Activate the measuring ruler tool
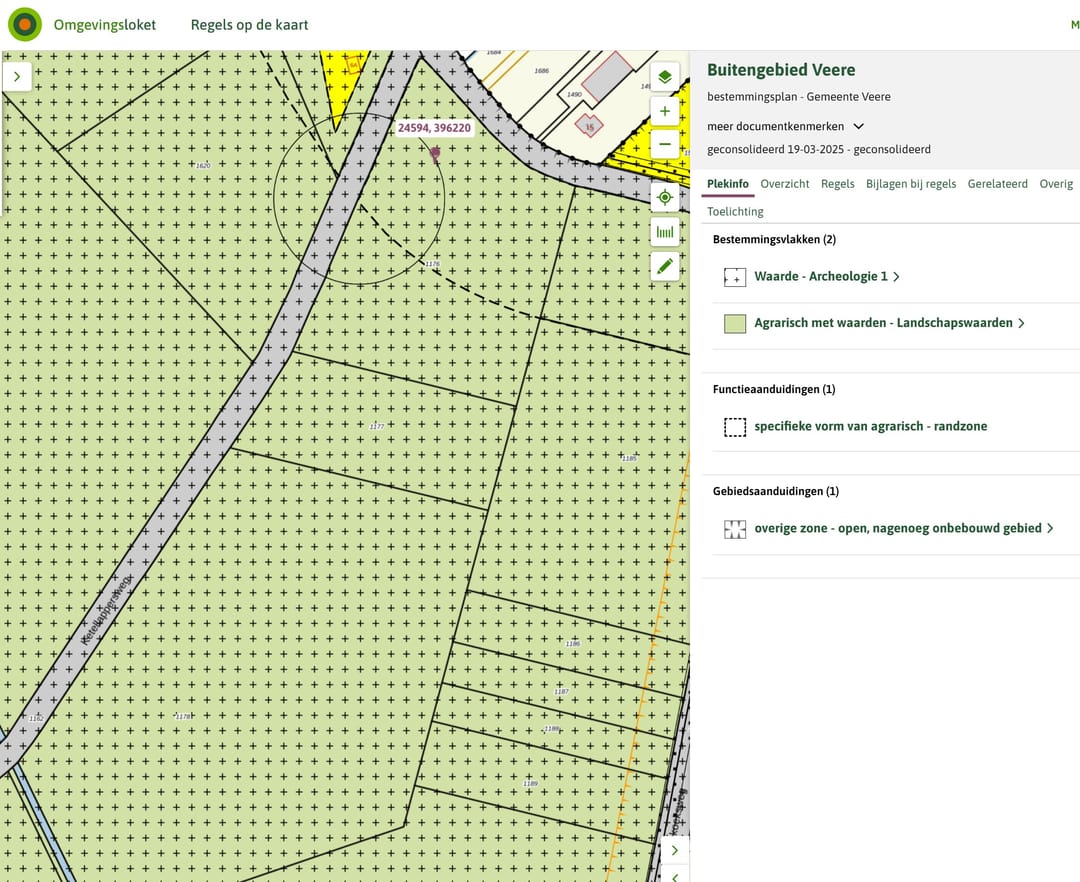This screenshot has height=882, width=1080. (x=665, y=232)
